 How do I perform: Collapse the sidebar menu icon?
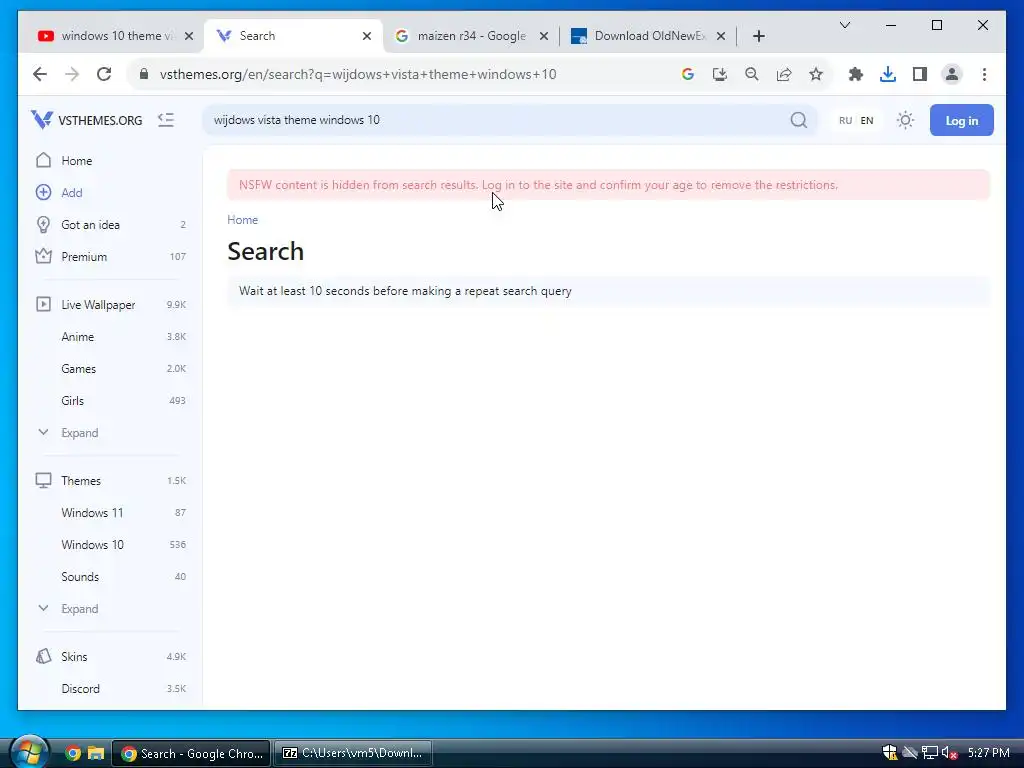pos(166,120)
